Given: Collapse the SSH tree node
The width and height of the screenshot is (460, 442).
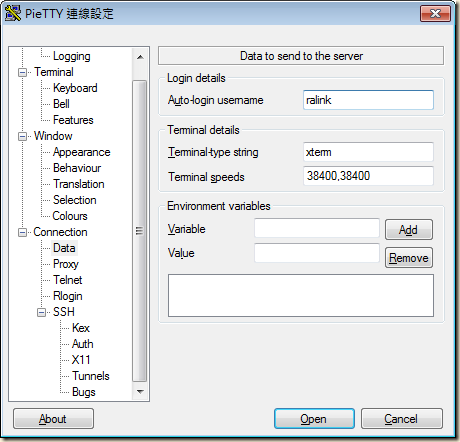Looking at the screenshot, I should [x=42, y=312].
